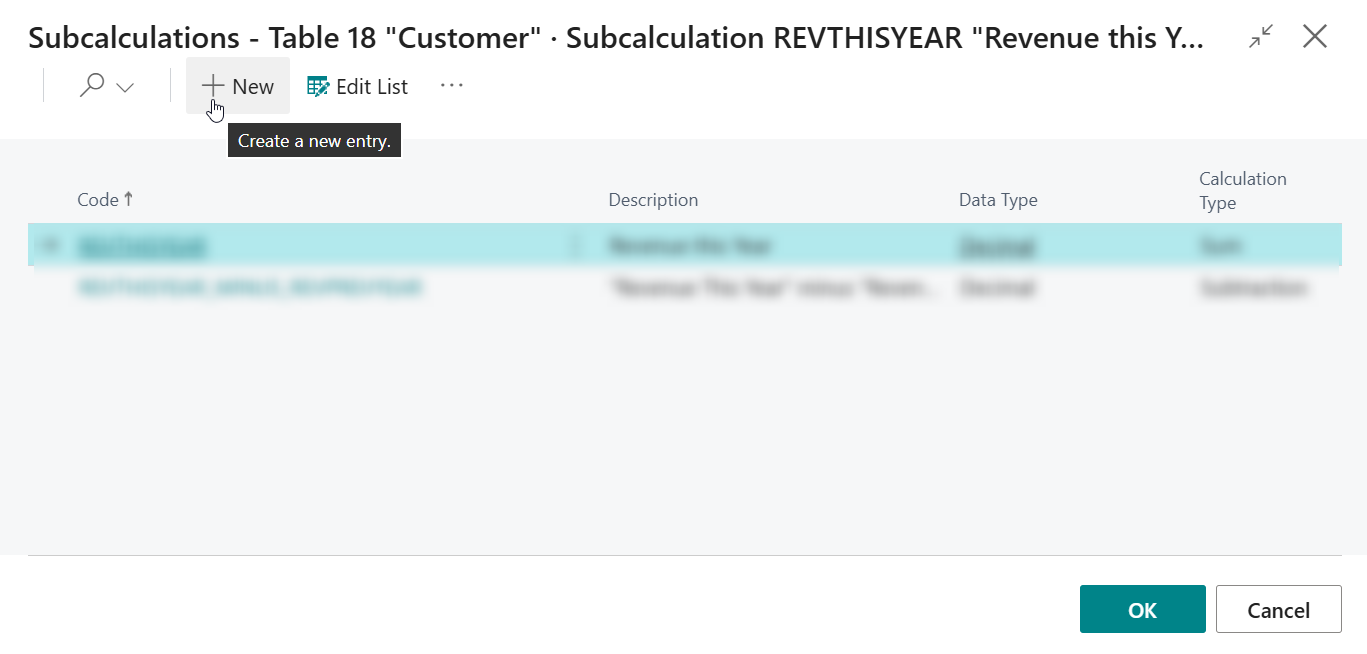Close the Subcalculations dialog with X
1367x654 pixels.
tap(1315, 38)
